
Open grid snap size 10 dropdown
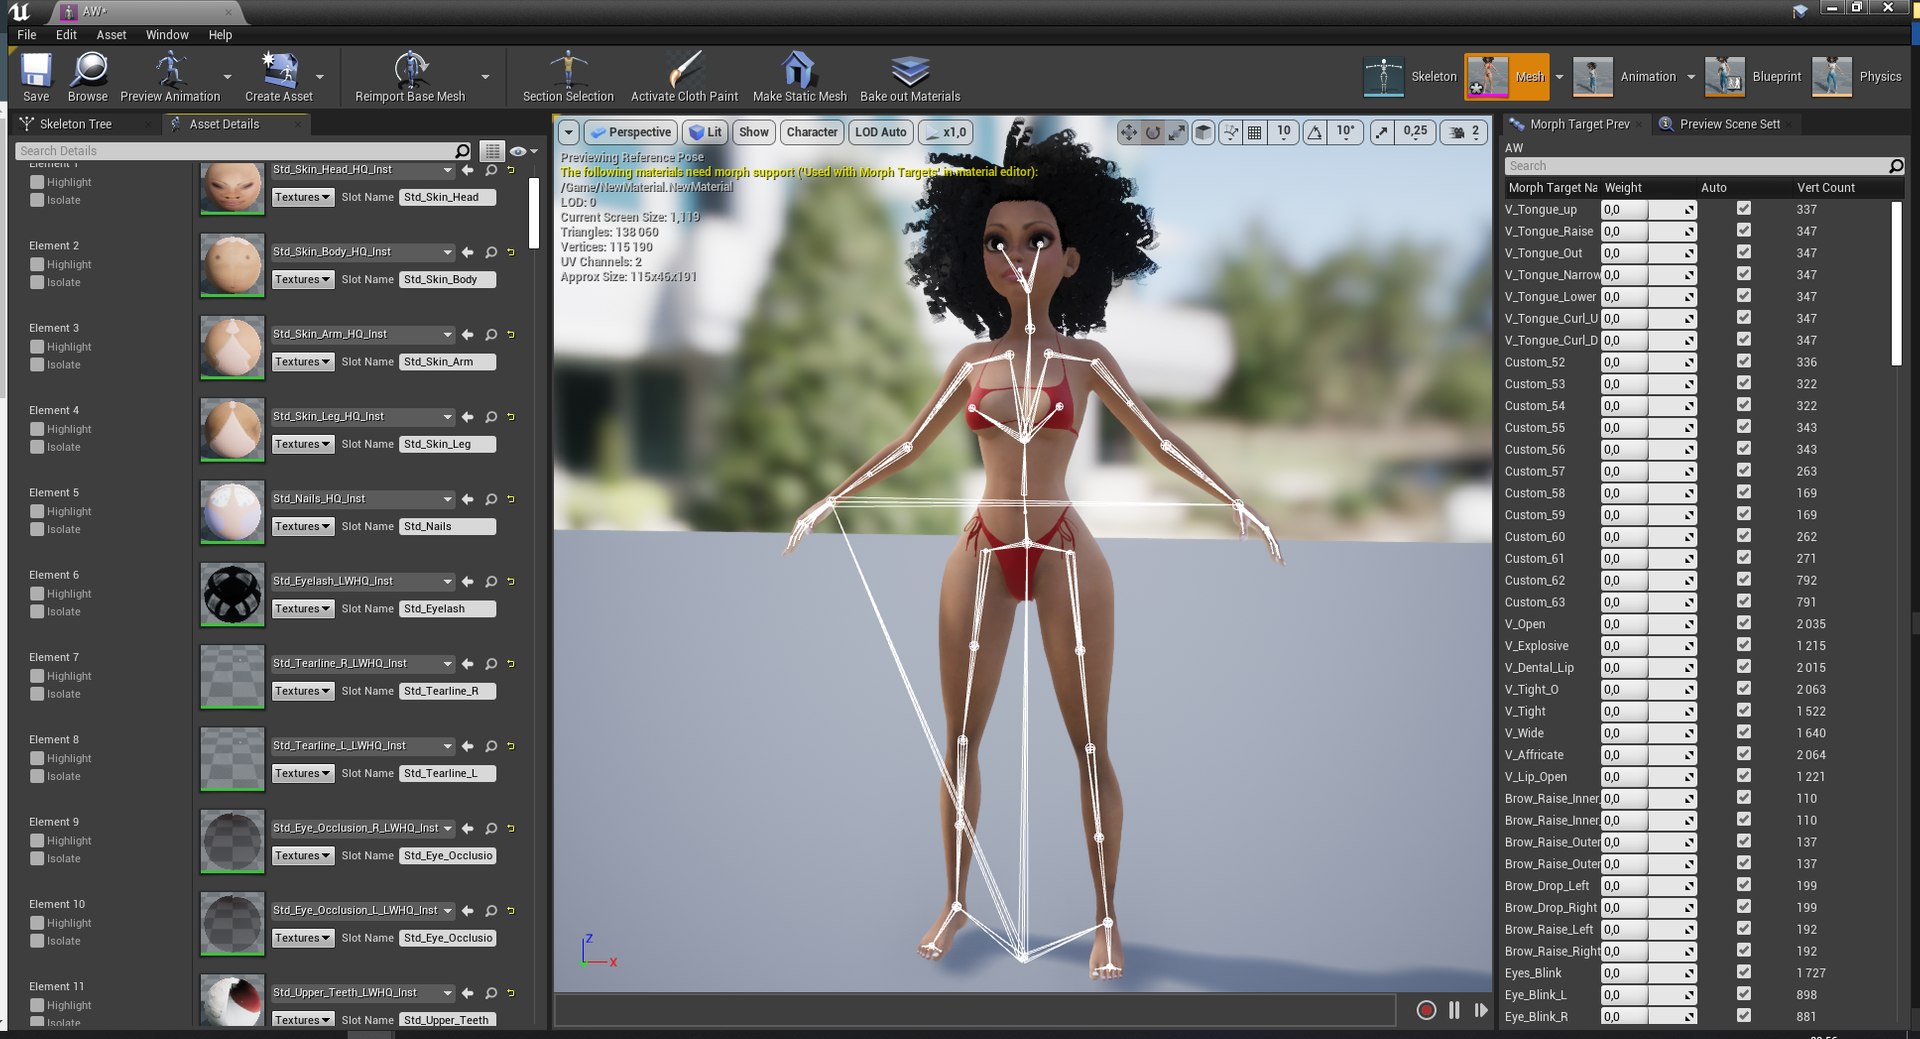pos(1284,132)
